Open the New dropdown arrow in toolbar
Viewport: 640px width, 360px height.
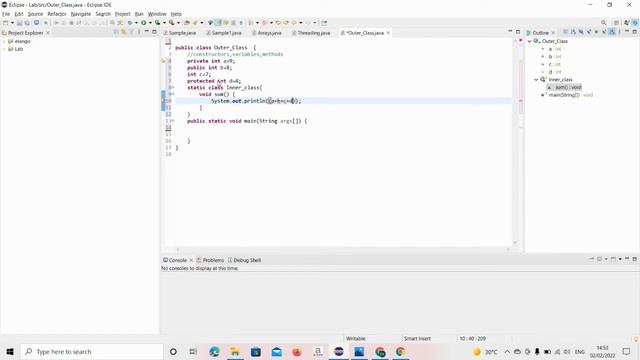12,23
